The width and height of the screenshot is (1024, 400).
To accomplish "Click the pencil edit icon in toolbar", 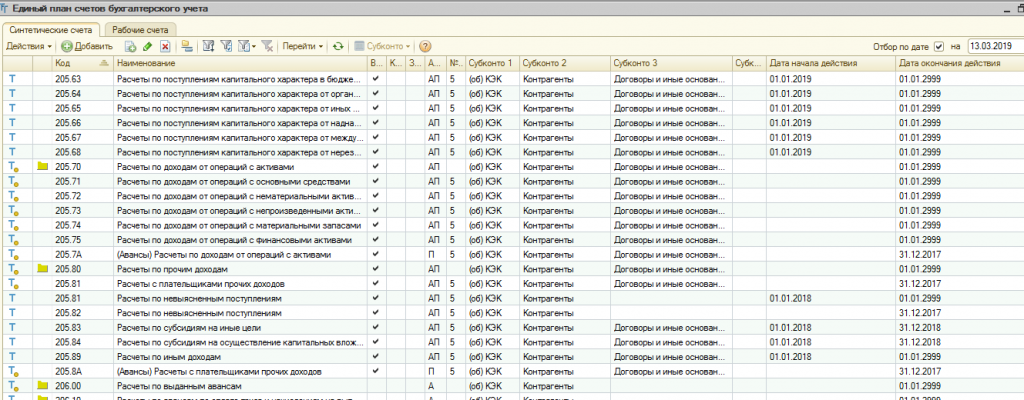I will [x=148, y=46].
